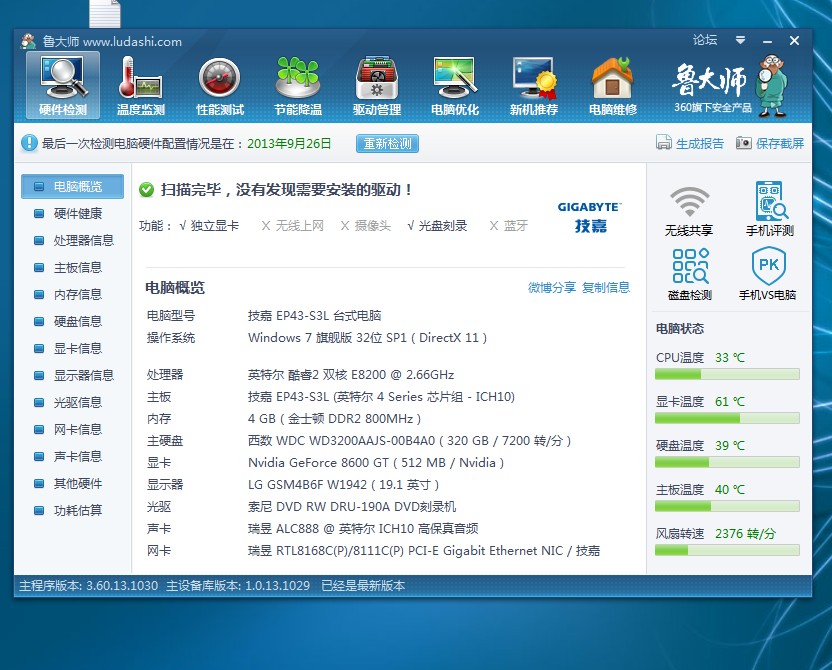Click the GIGABYTE 技嘉 brand logo
The height and width of the screenshot is (670, 832).
[590, 217]
